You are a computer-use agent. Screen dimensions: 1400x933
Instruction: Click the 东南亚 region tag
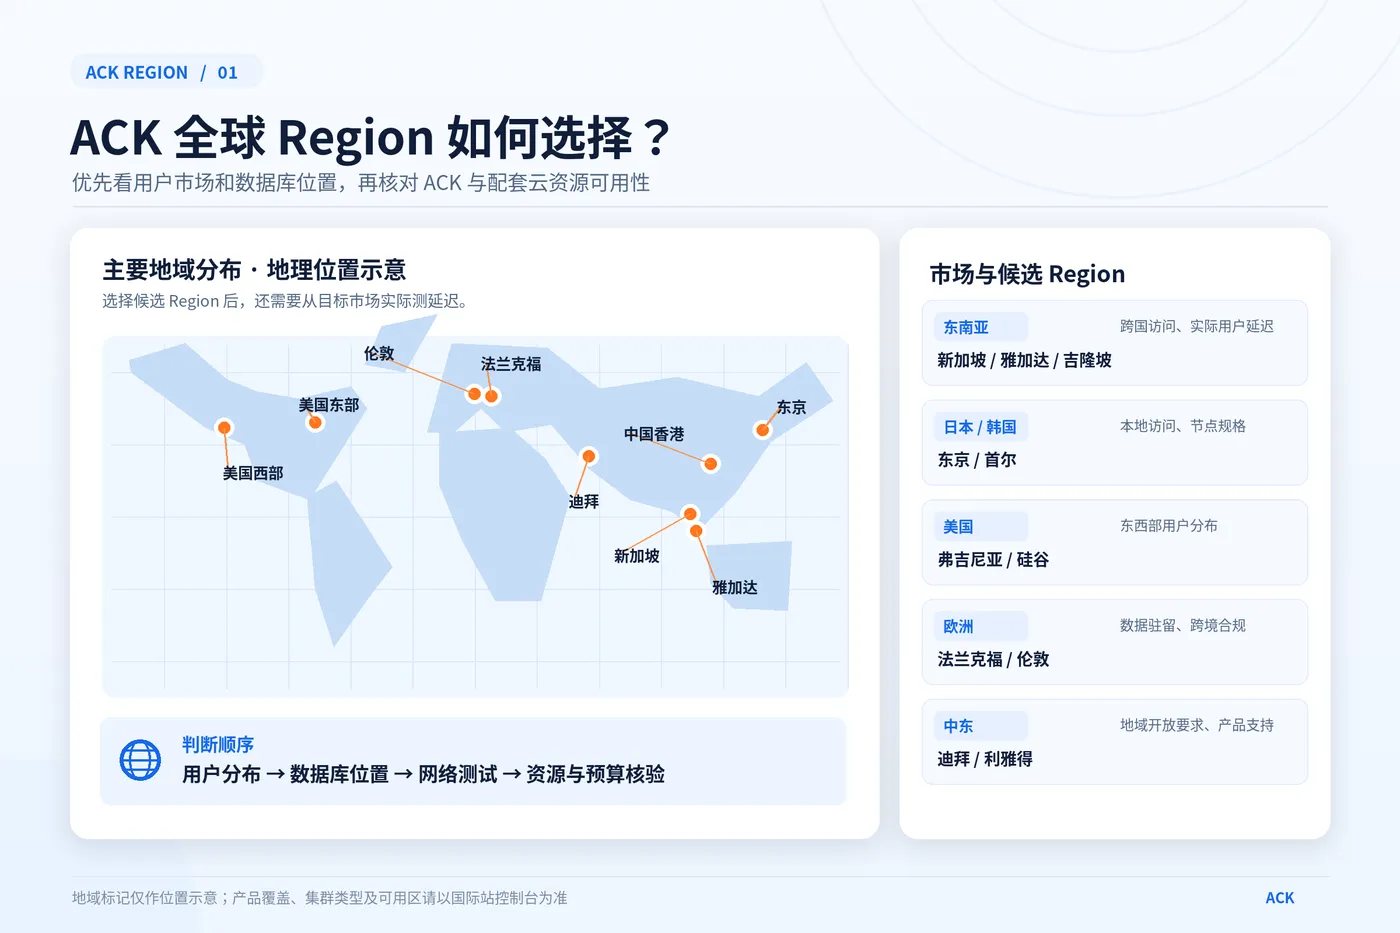point(981,327)
